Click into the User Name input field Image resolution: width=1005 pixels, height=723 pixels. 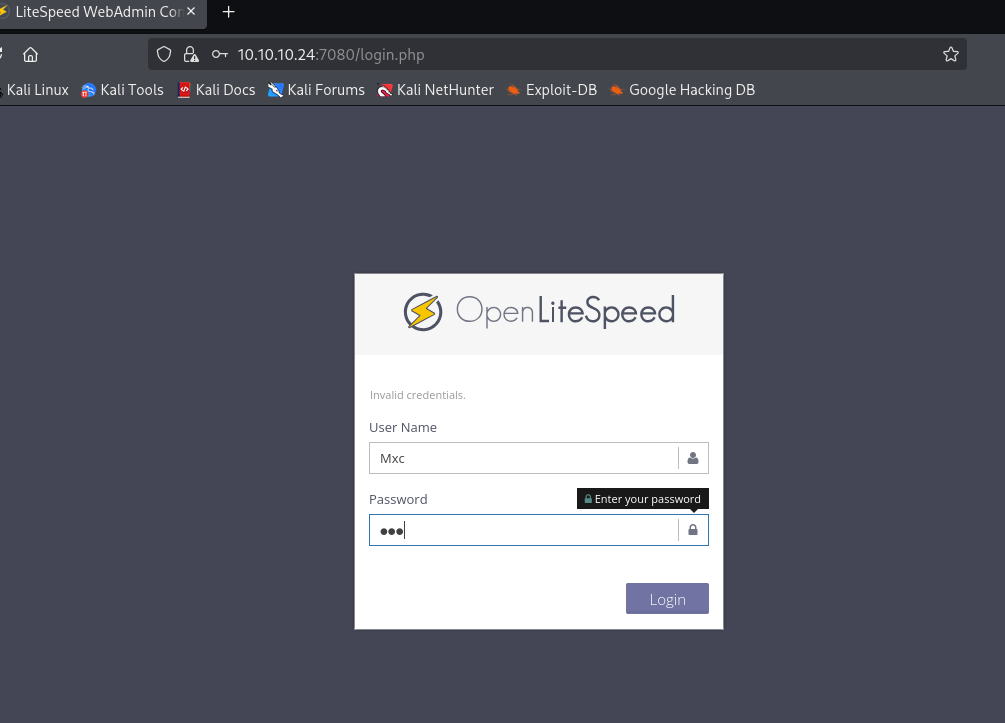[x=523, y=458]
